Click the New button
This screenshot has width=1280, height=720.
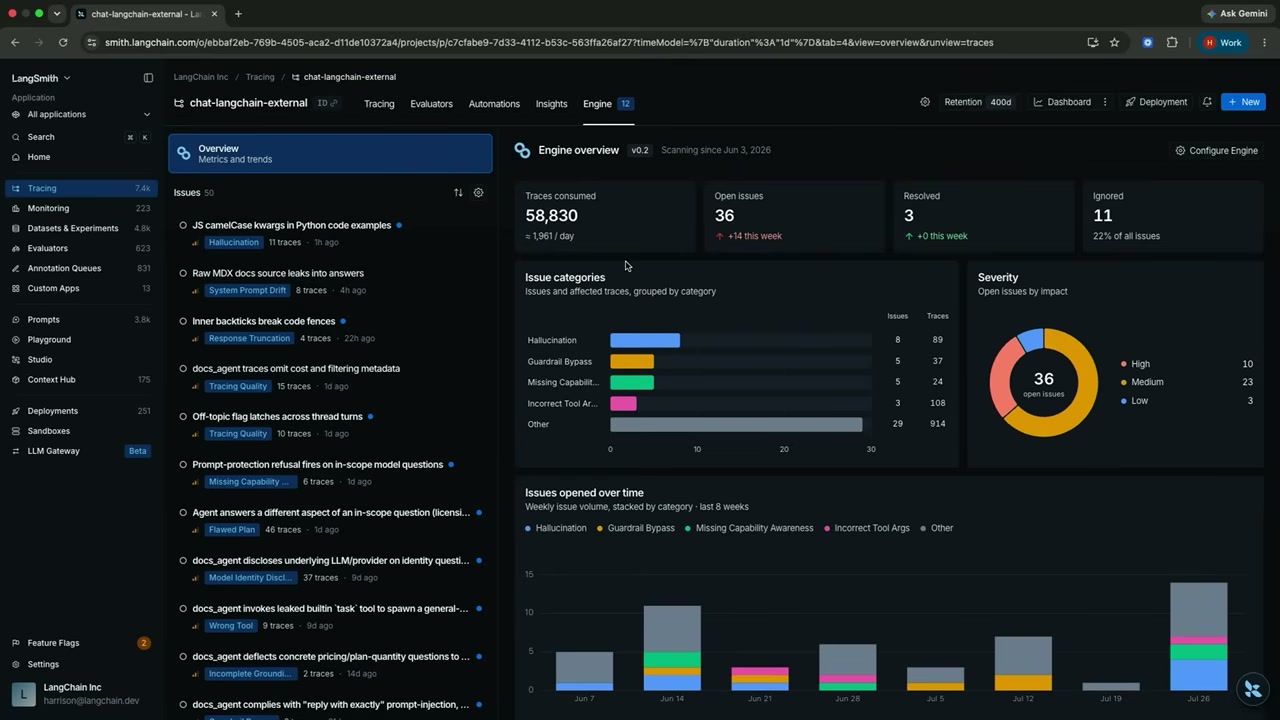[1243, 102]
